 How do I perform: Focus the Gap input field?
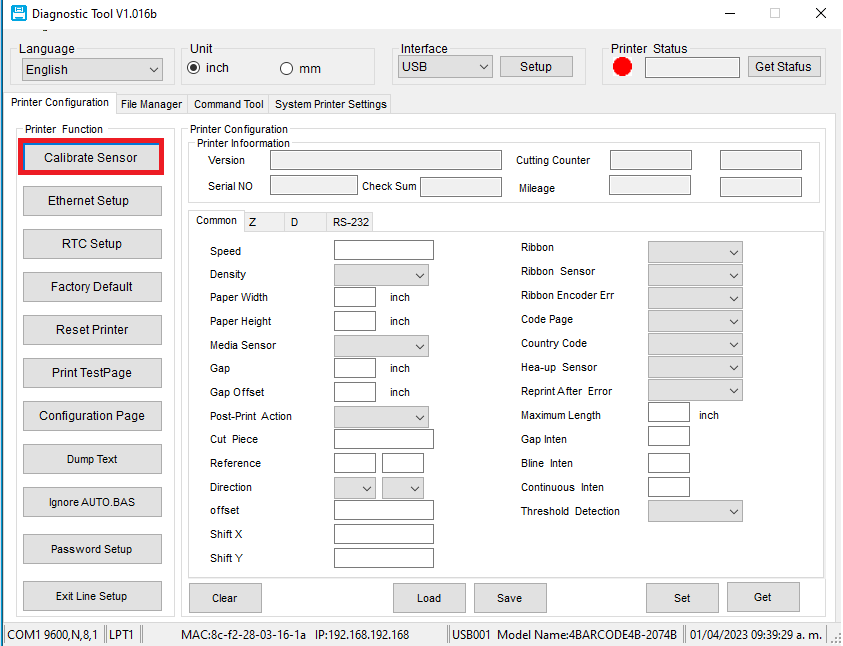coord(355,368)
